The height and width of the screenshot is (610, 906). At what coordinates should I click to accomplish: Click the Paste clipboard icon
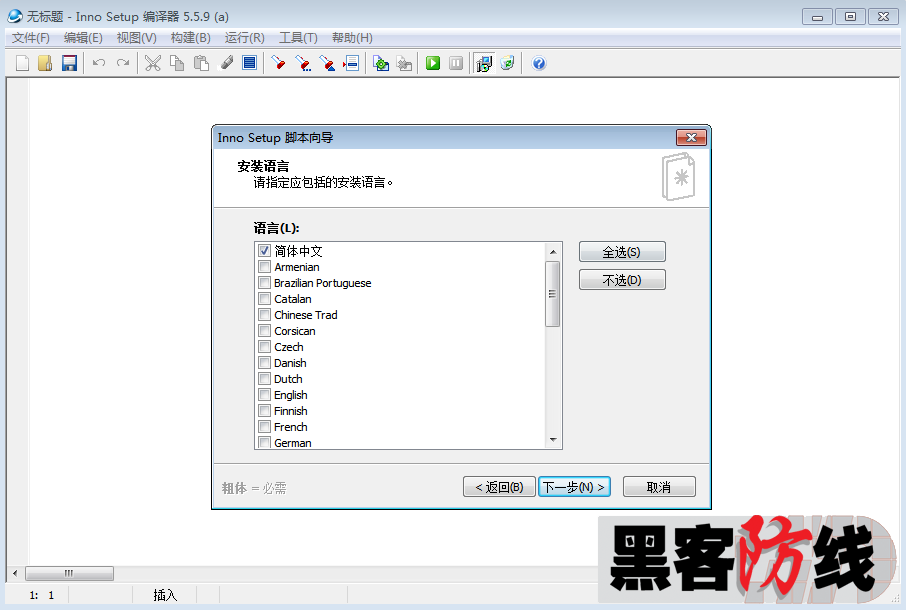coord(201,63)
